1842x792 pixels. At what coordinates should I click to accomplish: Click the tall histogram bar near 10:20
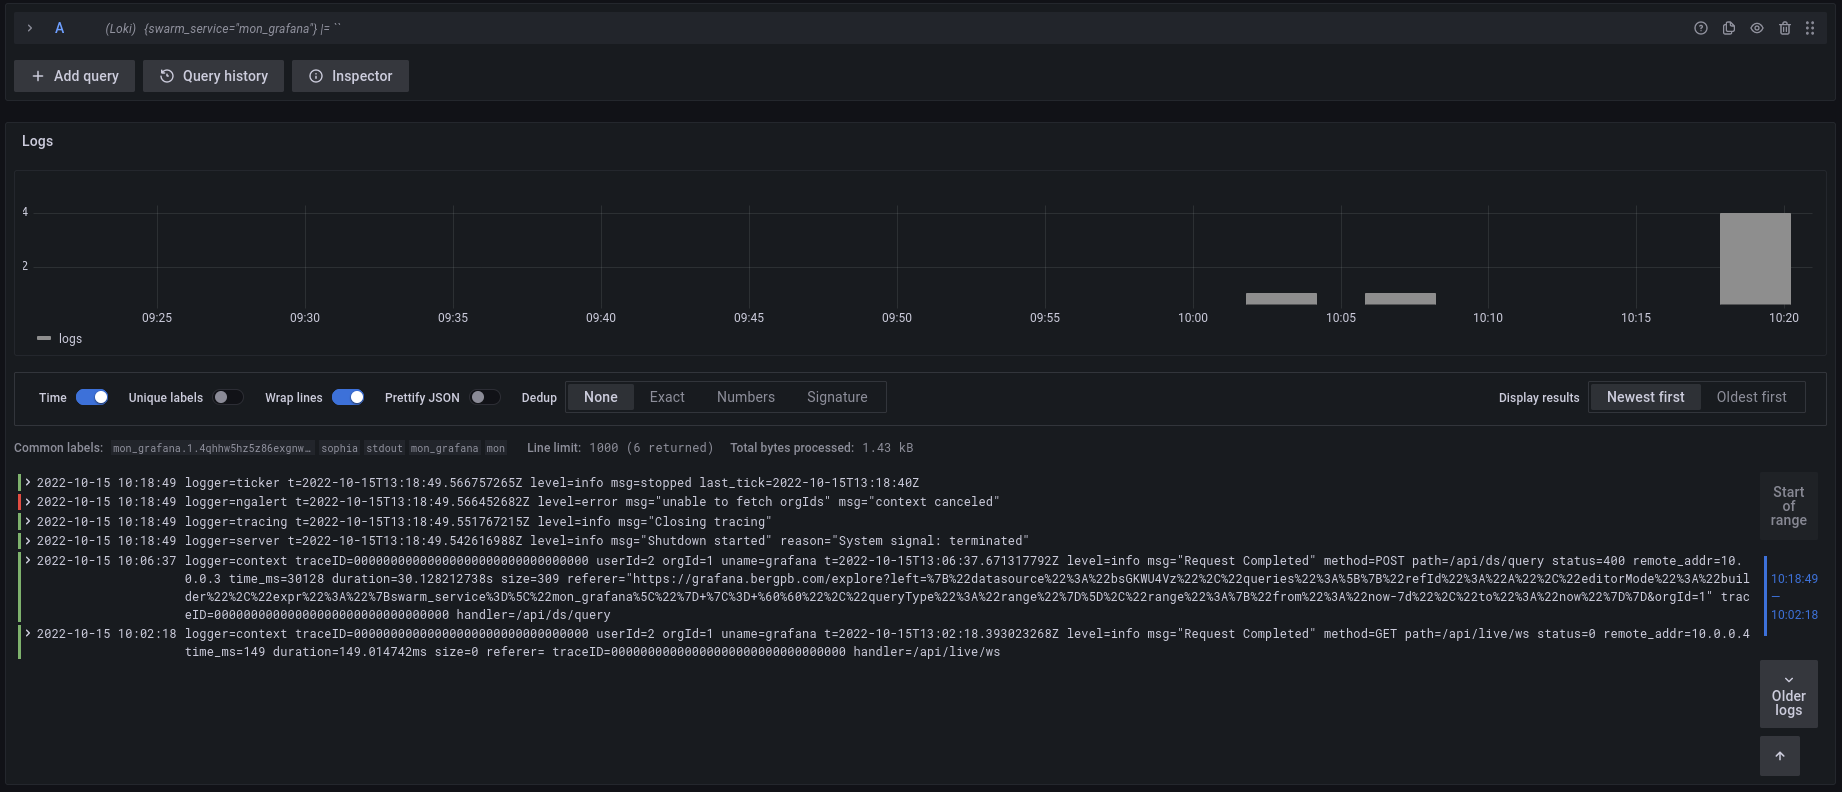(x=1755, y=258)
